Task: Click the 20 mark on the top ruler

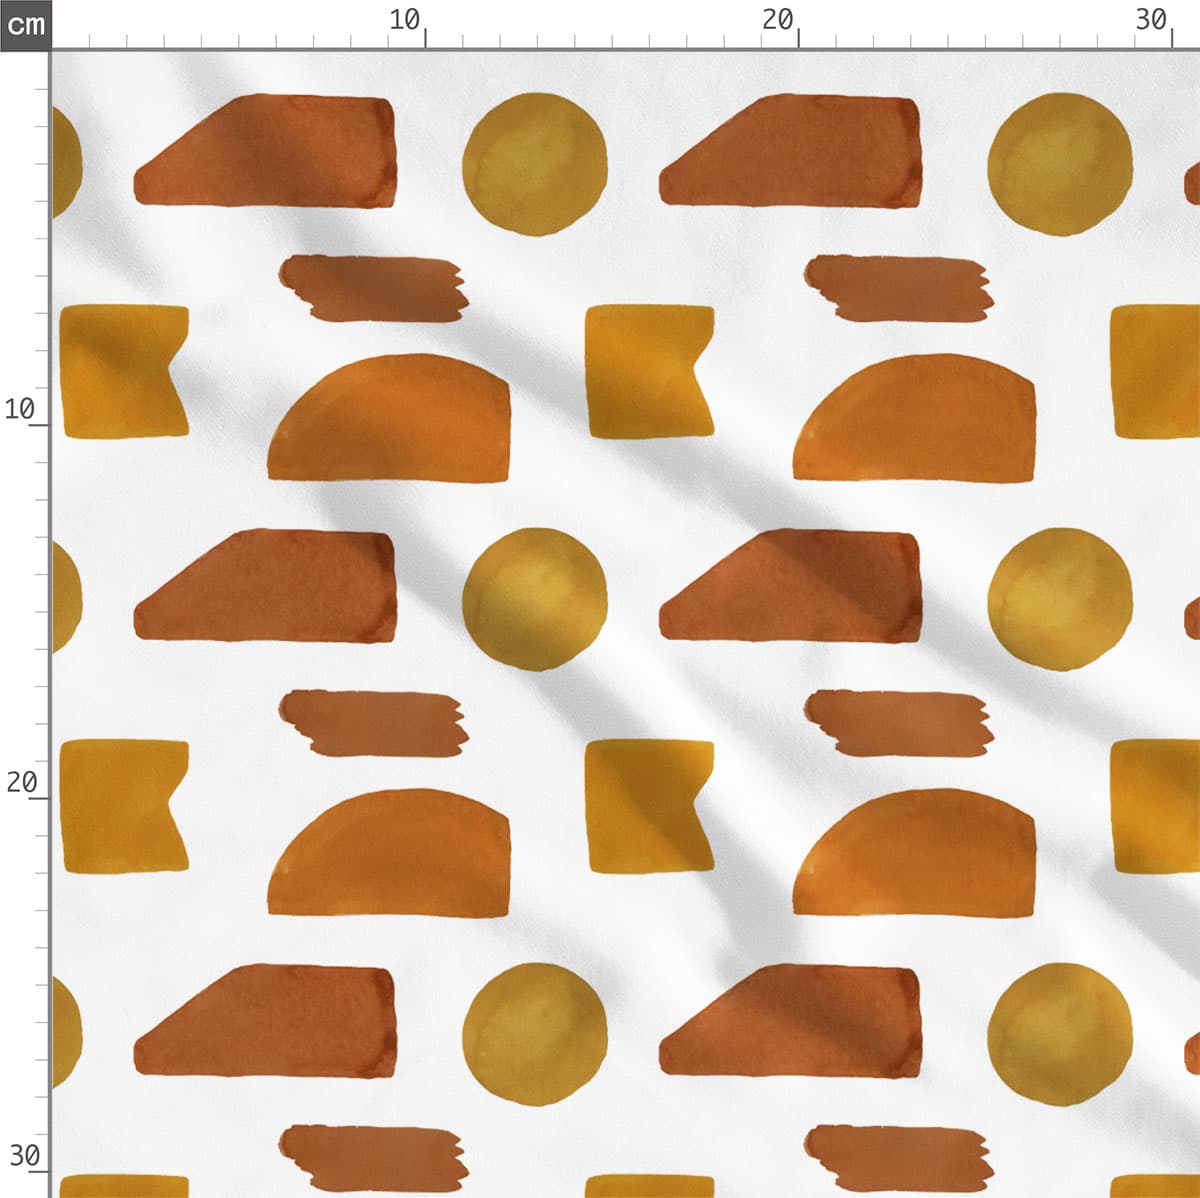Action: point(778,20)
